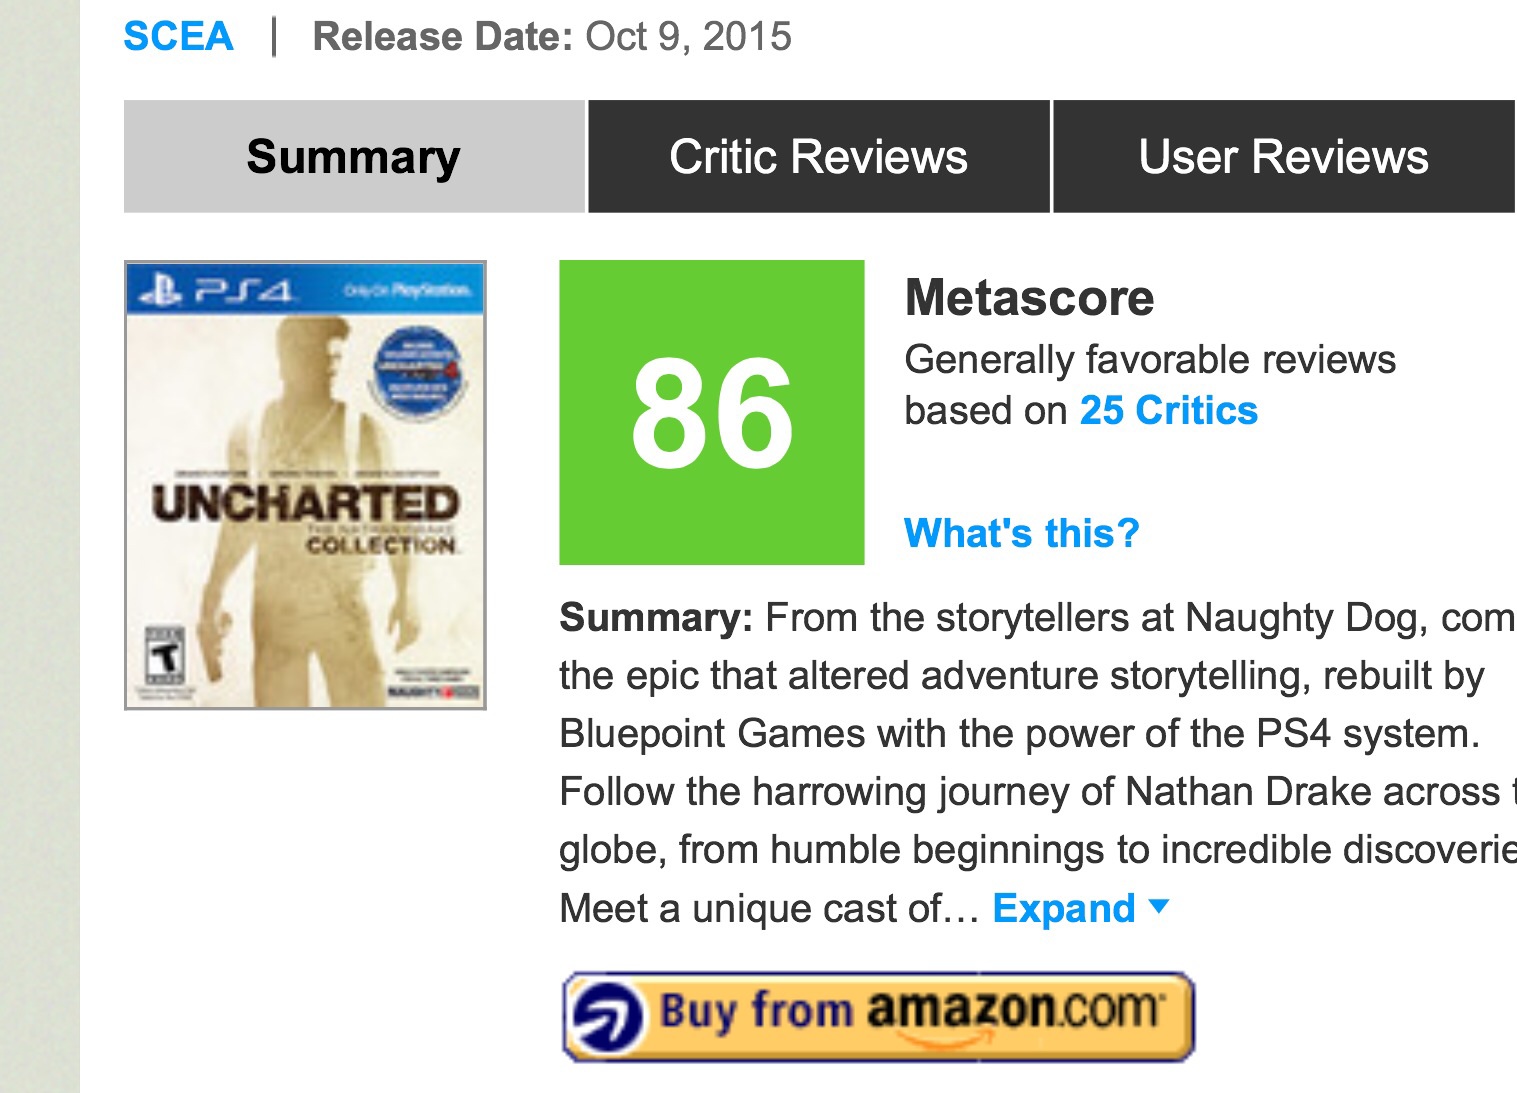Viewport: 1517px width, 1093px height.
Task: Click the blue triangle next to Expand
Action: [1159, 906]
